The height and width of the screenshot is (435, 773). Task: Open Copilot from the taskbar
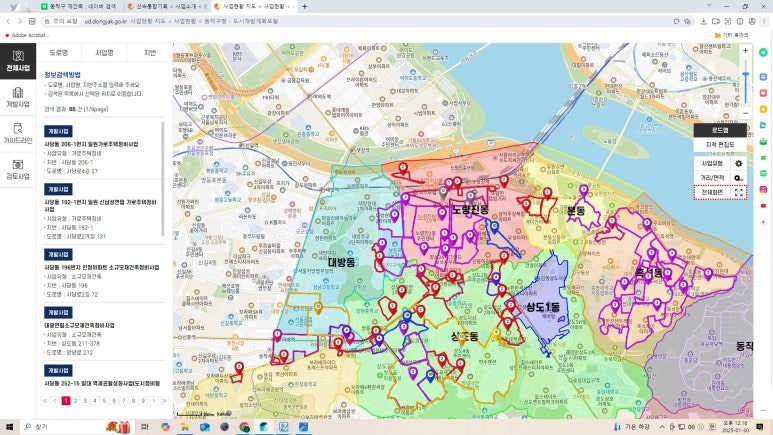pos(165,427)
